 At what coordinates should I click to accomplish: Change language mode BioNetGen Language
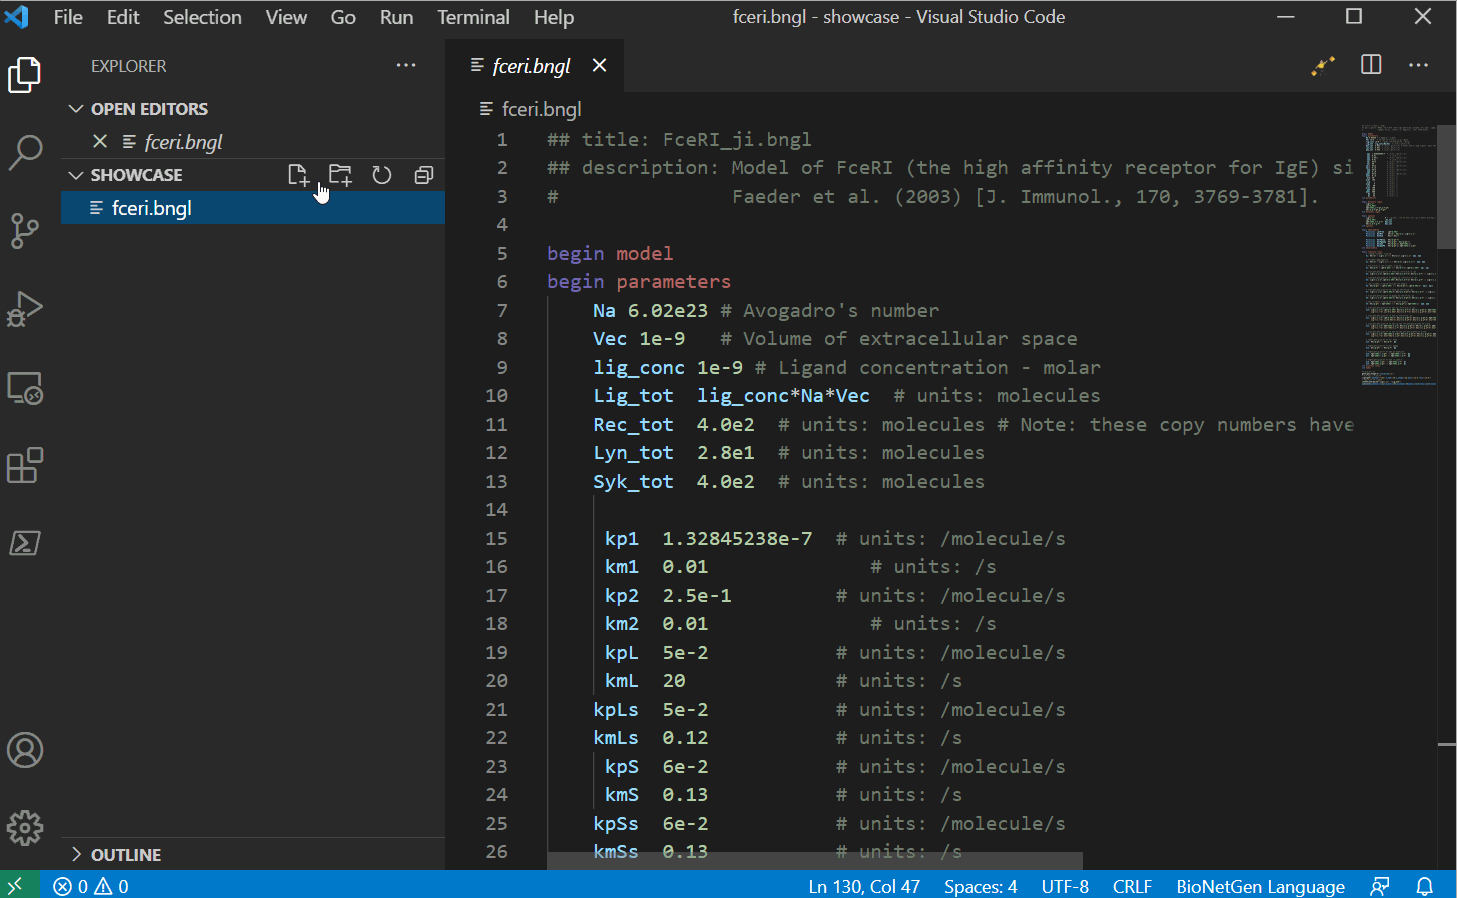[x=1260, y=886]
